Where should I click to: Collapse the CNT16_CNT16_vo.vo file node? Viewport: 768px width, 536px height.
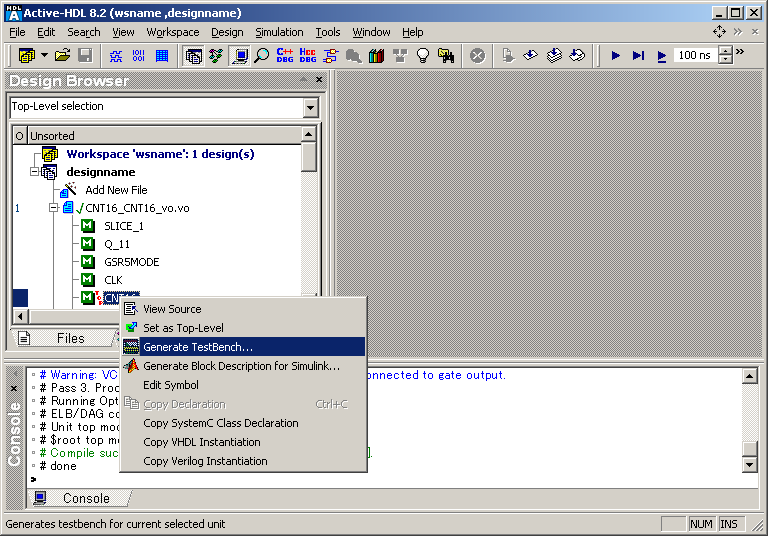point(53,208)
